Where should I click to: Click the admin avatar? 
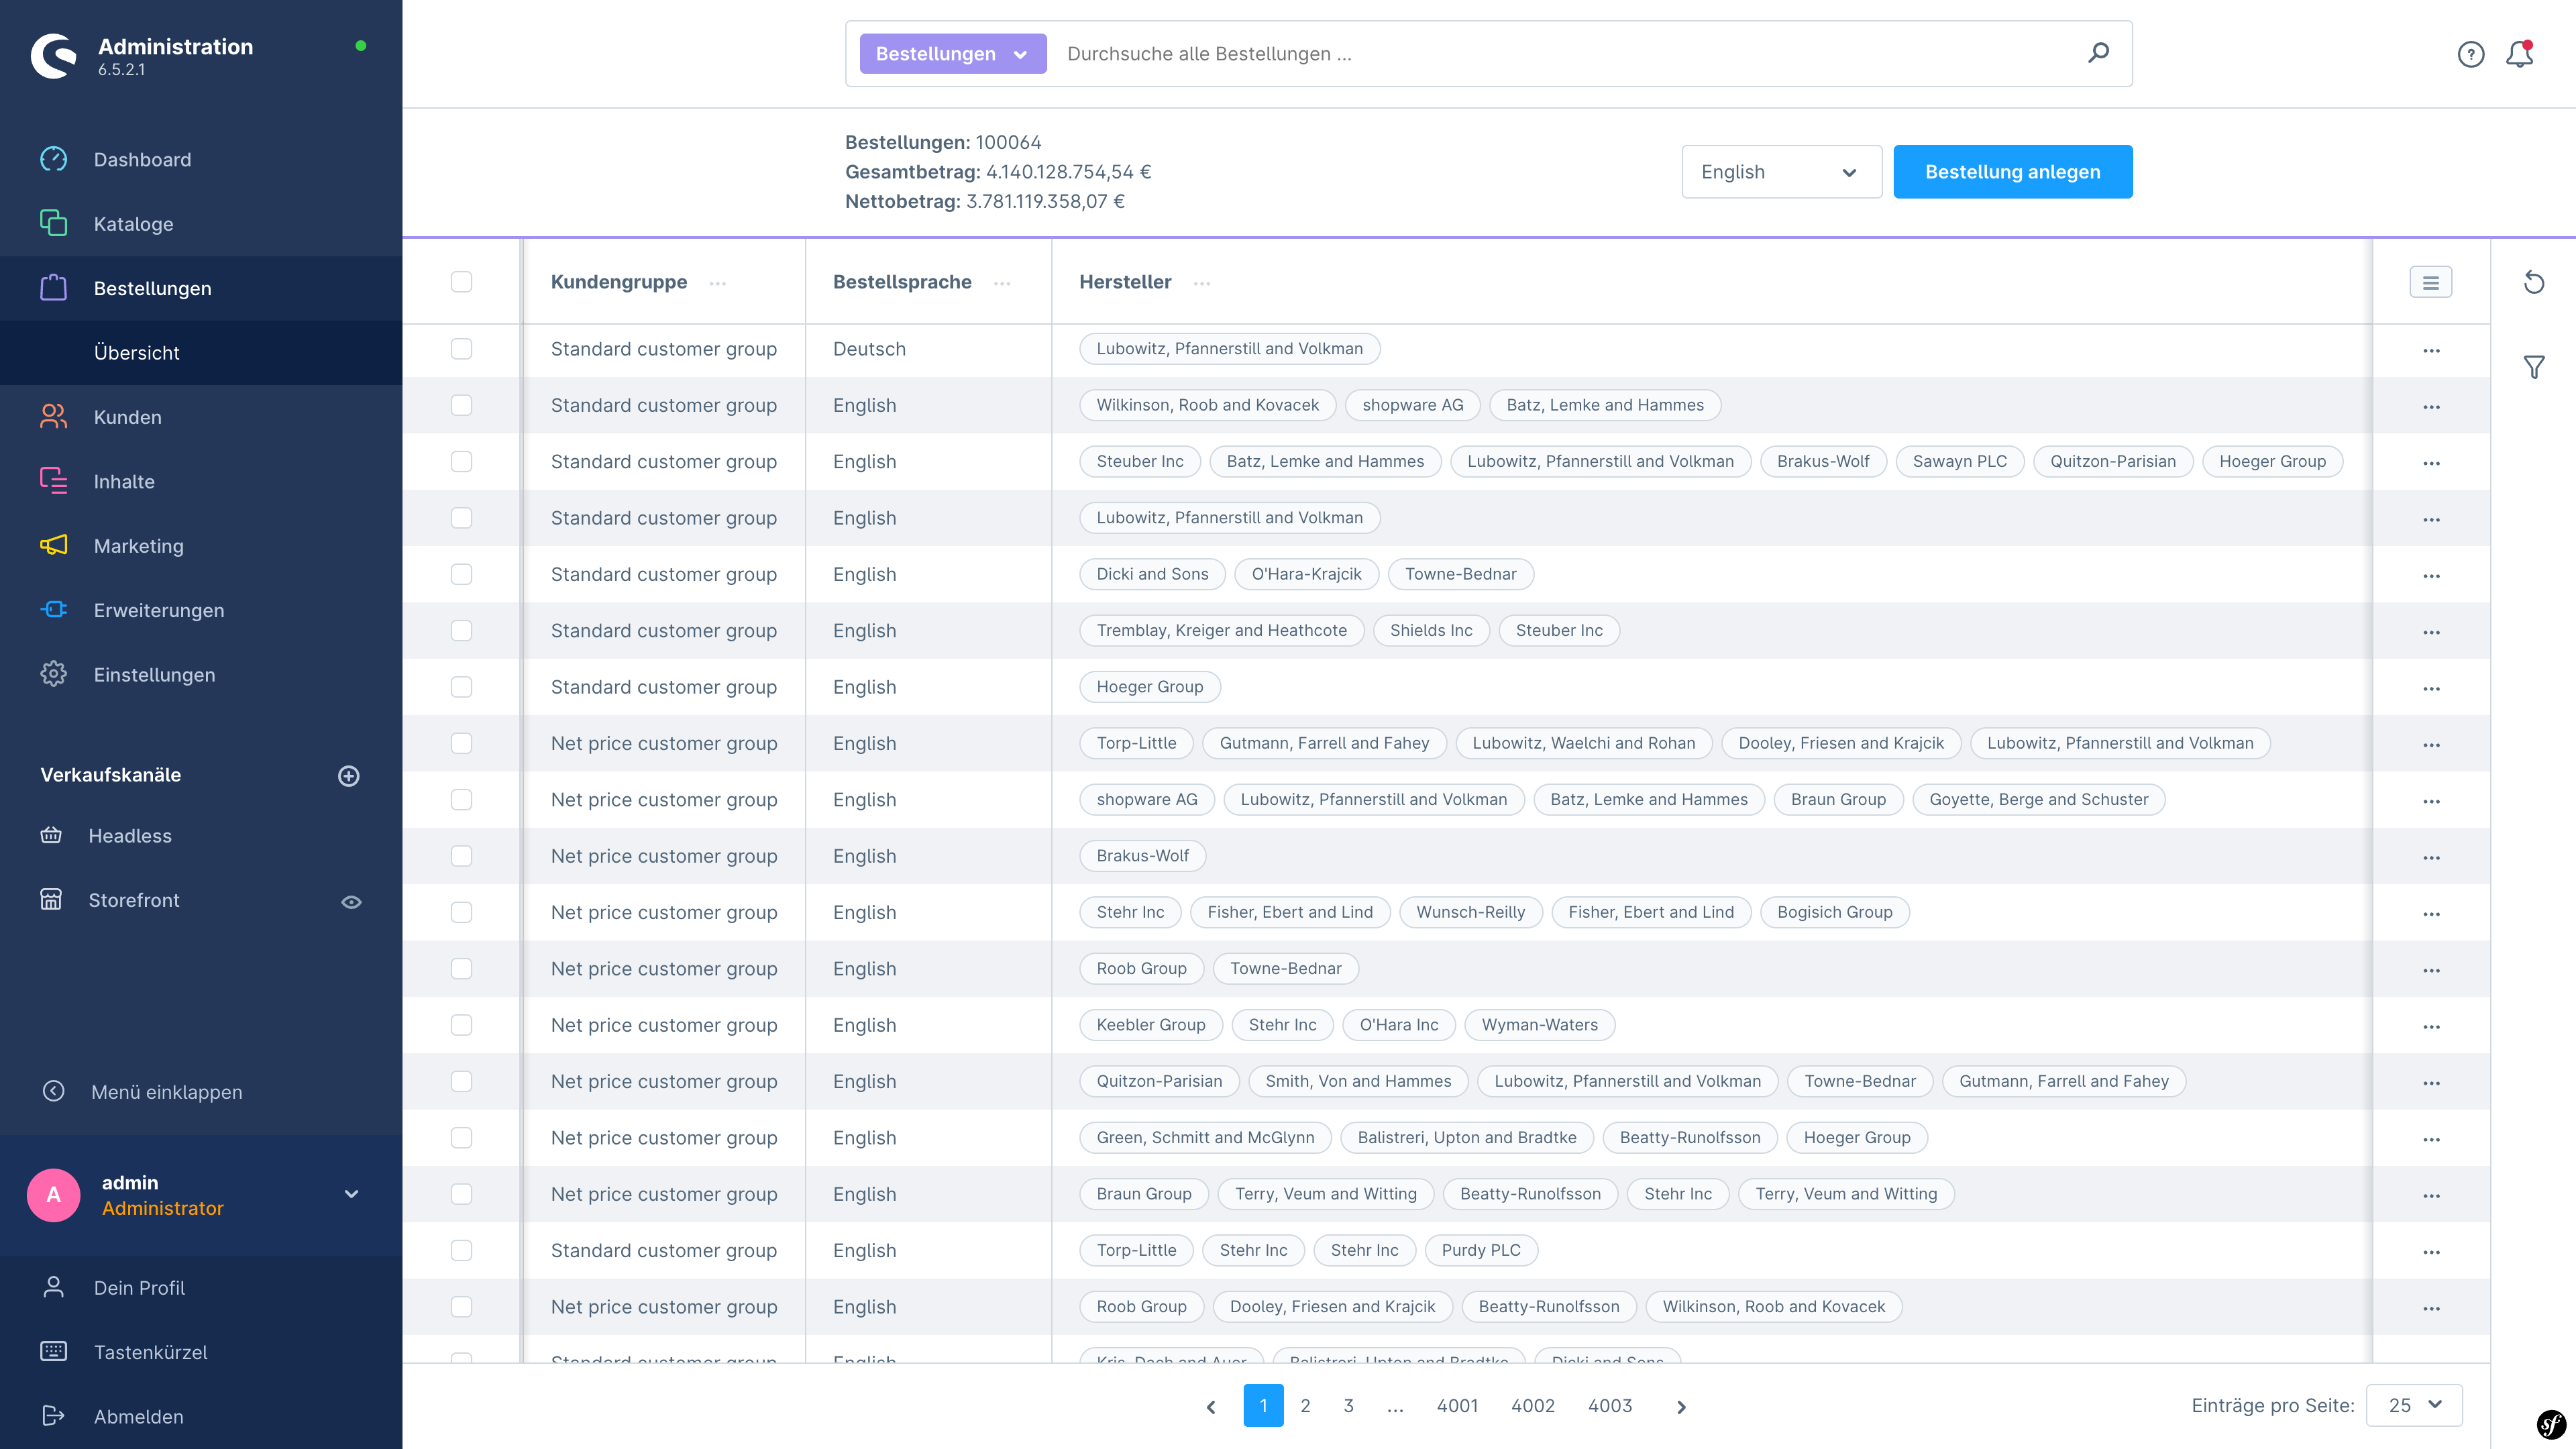[54, 1195]
